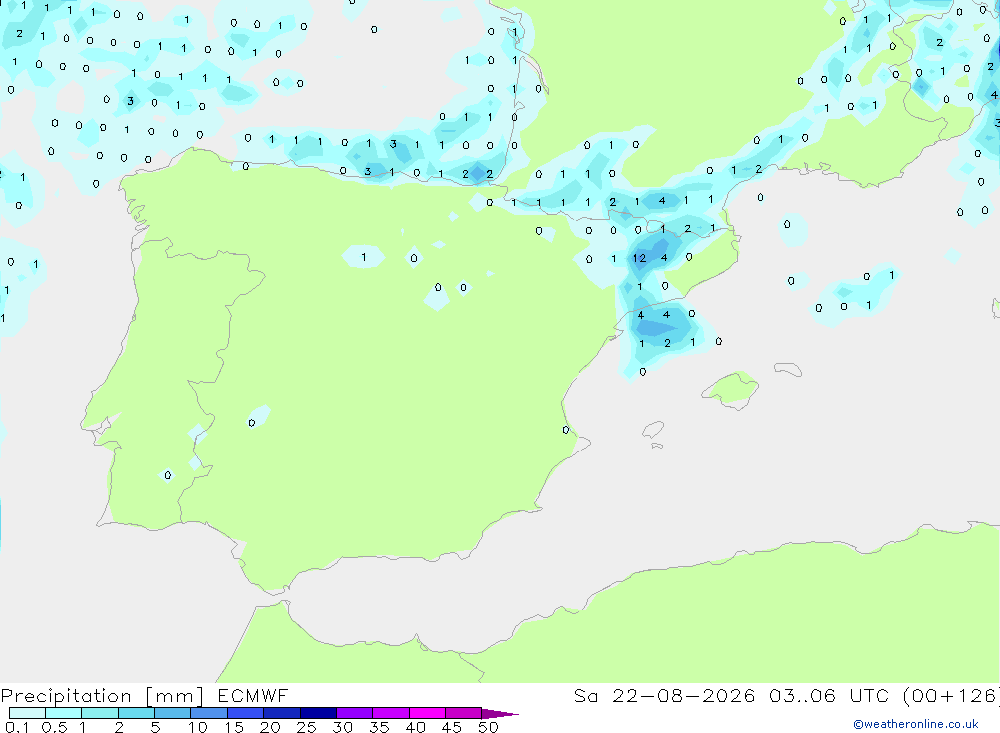This screenshot has height=733, width=1000.
Task: Pick the 10 to 15 mm legend swatch
Action: pos(209,713)
